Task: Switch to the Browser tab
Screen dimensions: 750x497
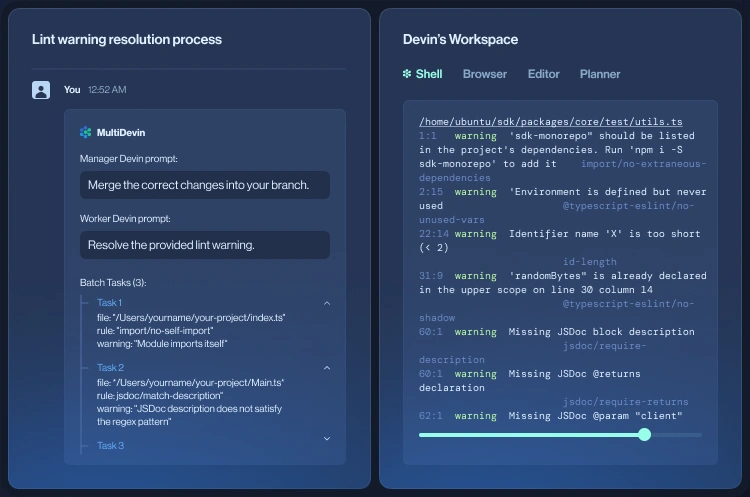Action: click(x=484, y=74)
